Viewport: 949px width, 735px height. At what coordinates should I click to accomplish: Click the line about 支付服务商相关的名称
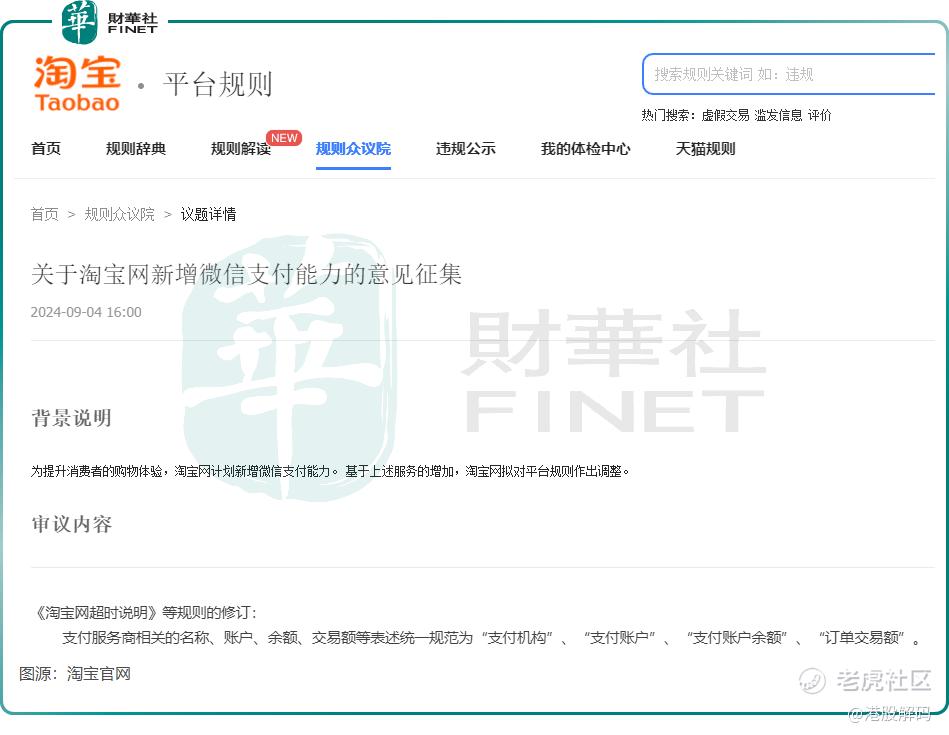[491, 638]
